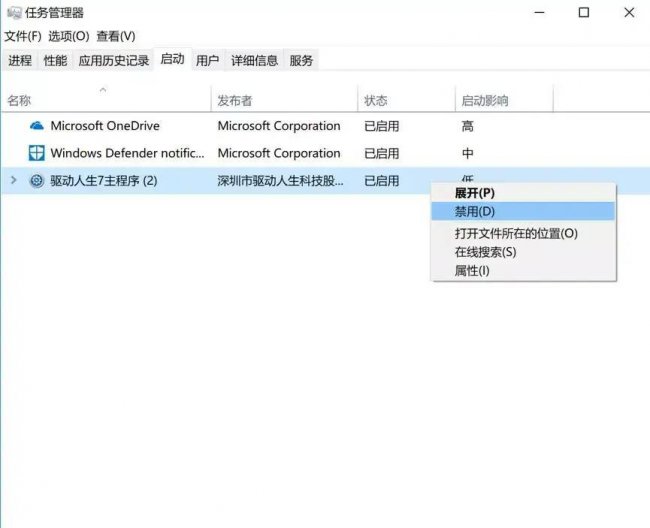
Task: Select the Microsoft OneDrive row name
Action: click(x=105, y=126)
